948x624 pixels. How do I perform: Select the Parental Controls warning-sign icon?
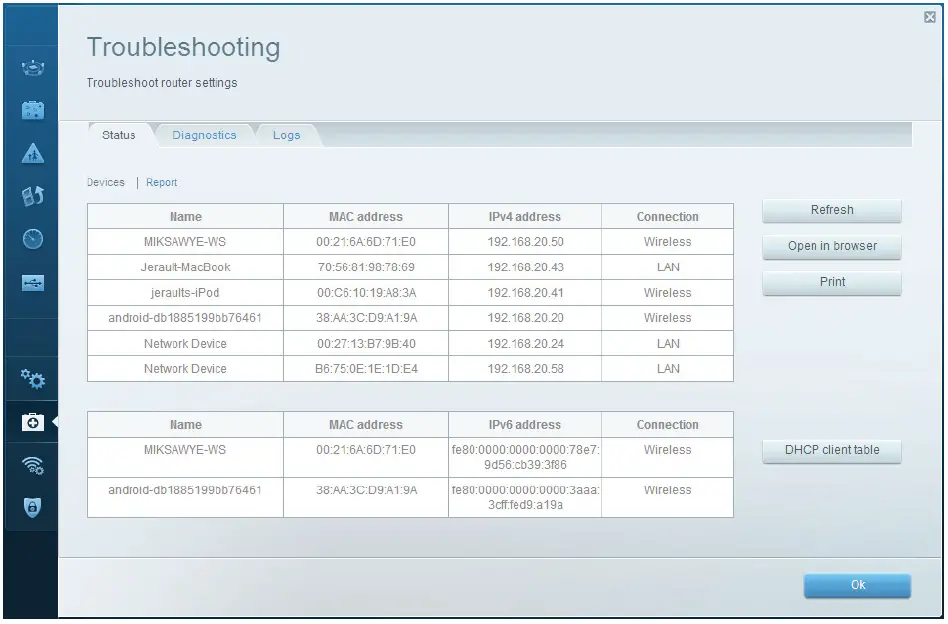pos(32,153)
